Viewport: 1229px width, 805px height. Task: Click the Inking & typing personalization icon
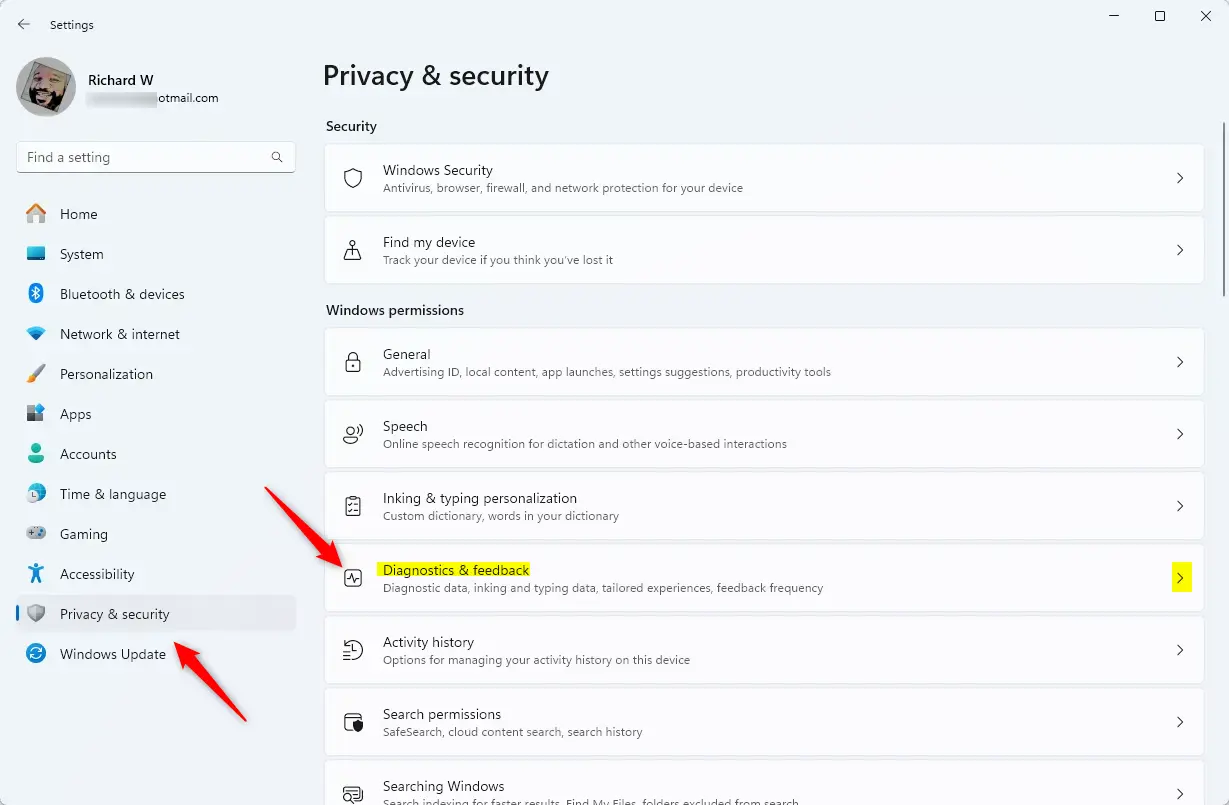tap(353, 506)
